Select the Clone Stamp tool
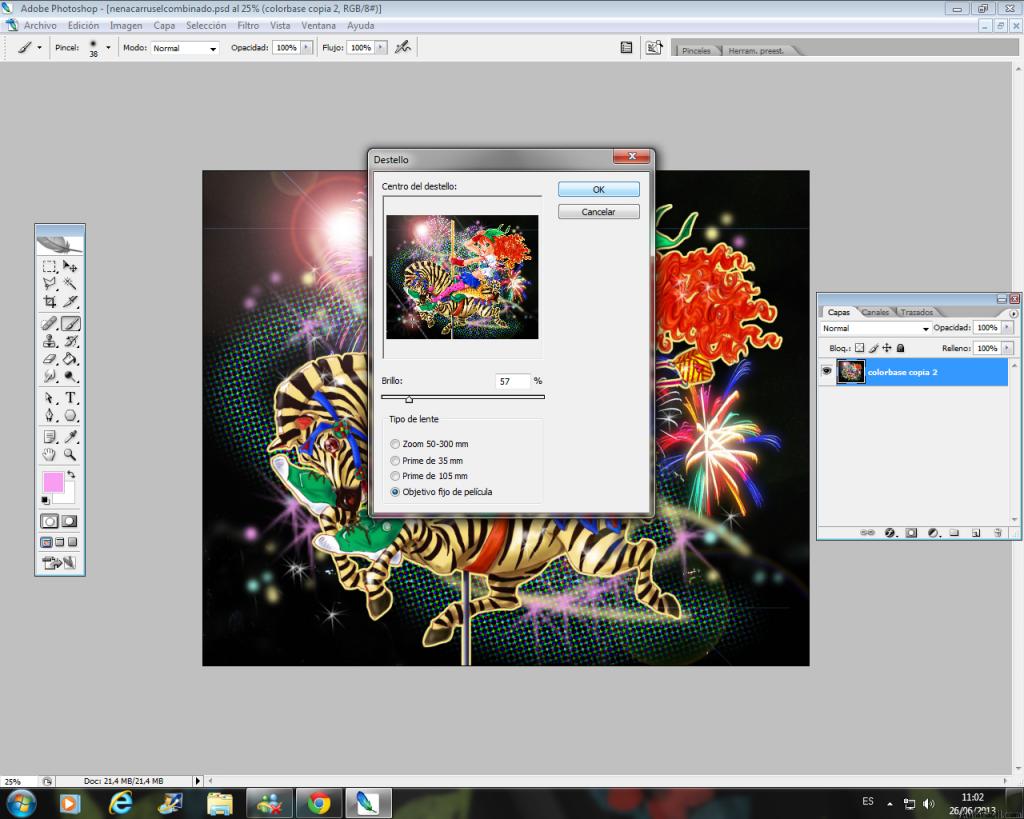 pyautogui.click(x=50, y=341)
